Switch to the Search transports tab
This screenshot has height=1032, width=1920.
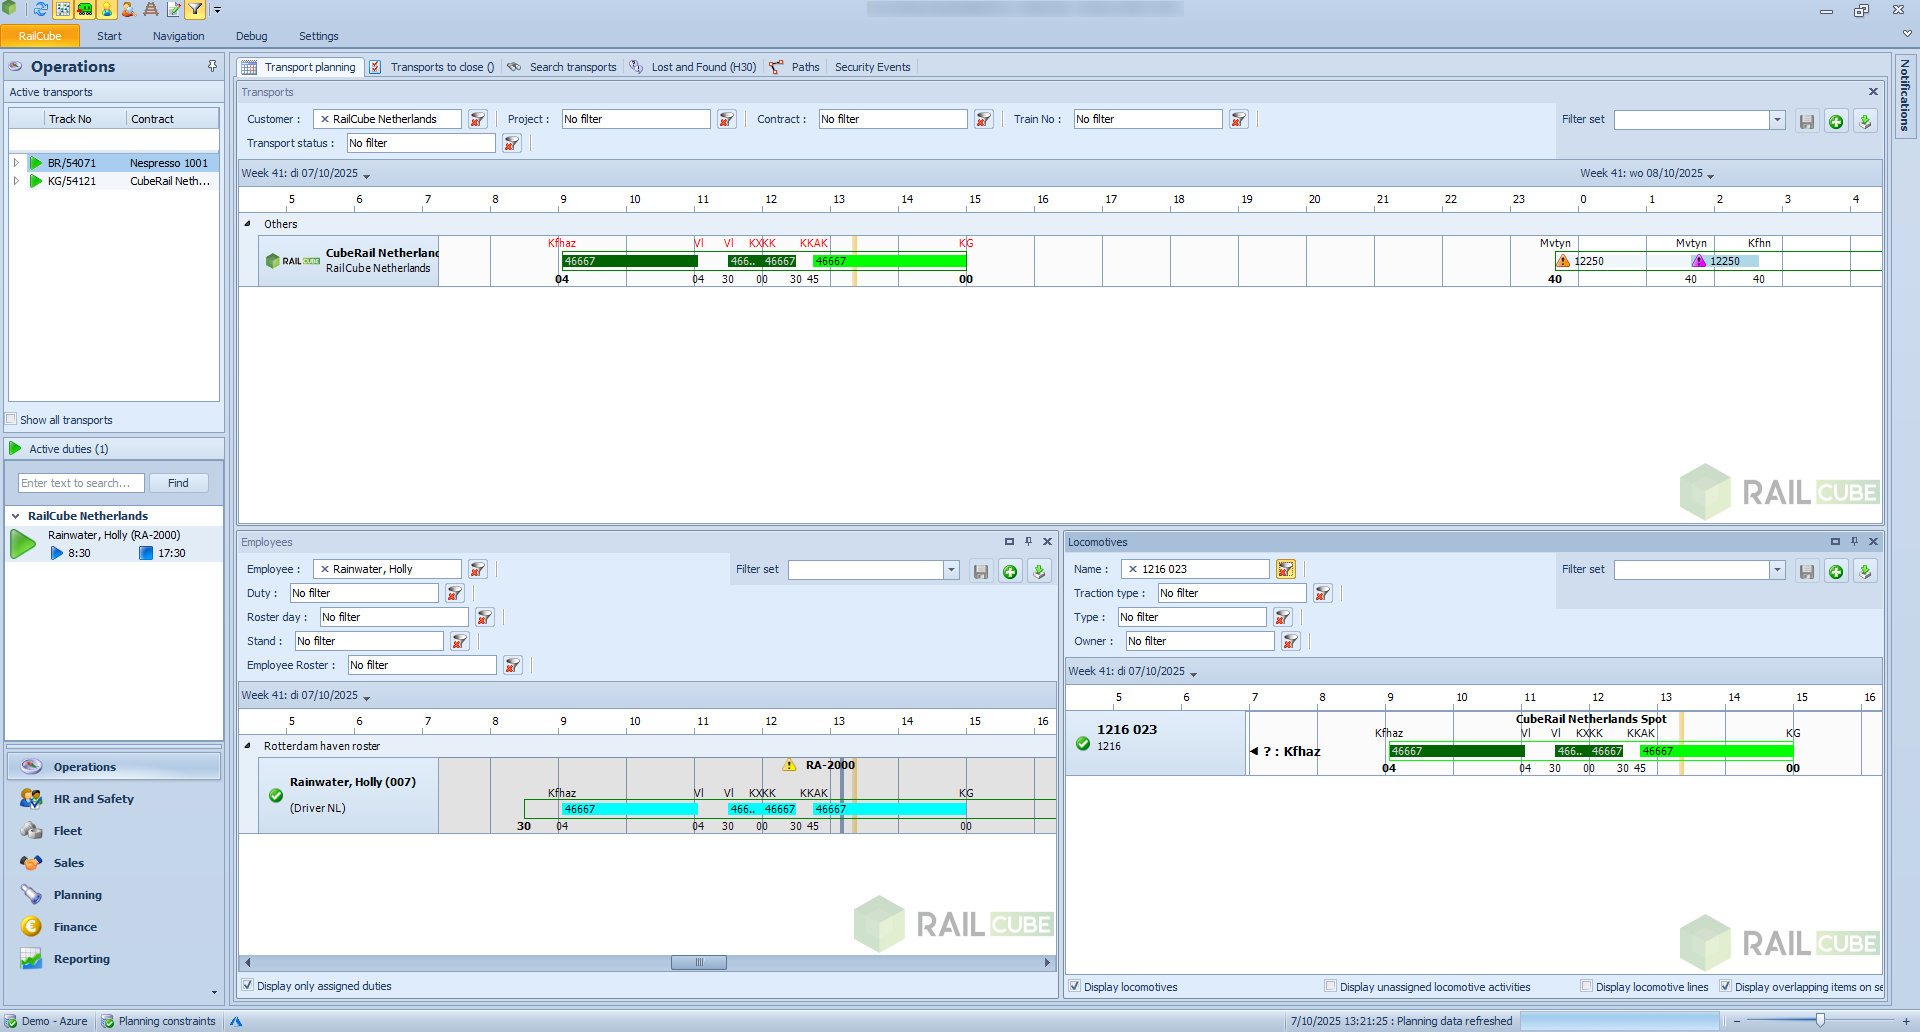572,67
